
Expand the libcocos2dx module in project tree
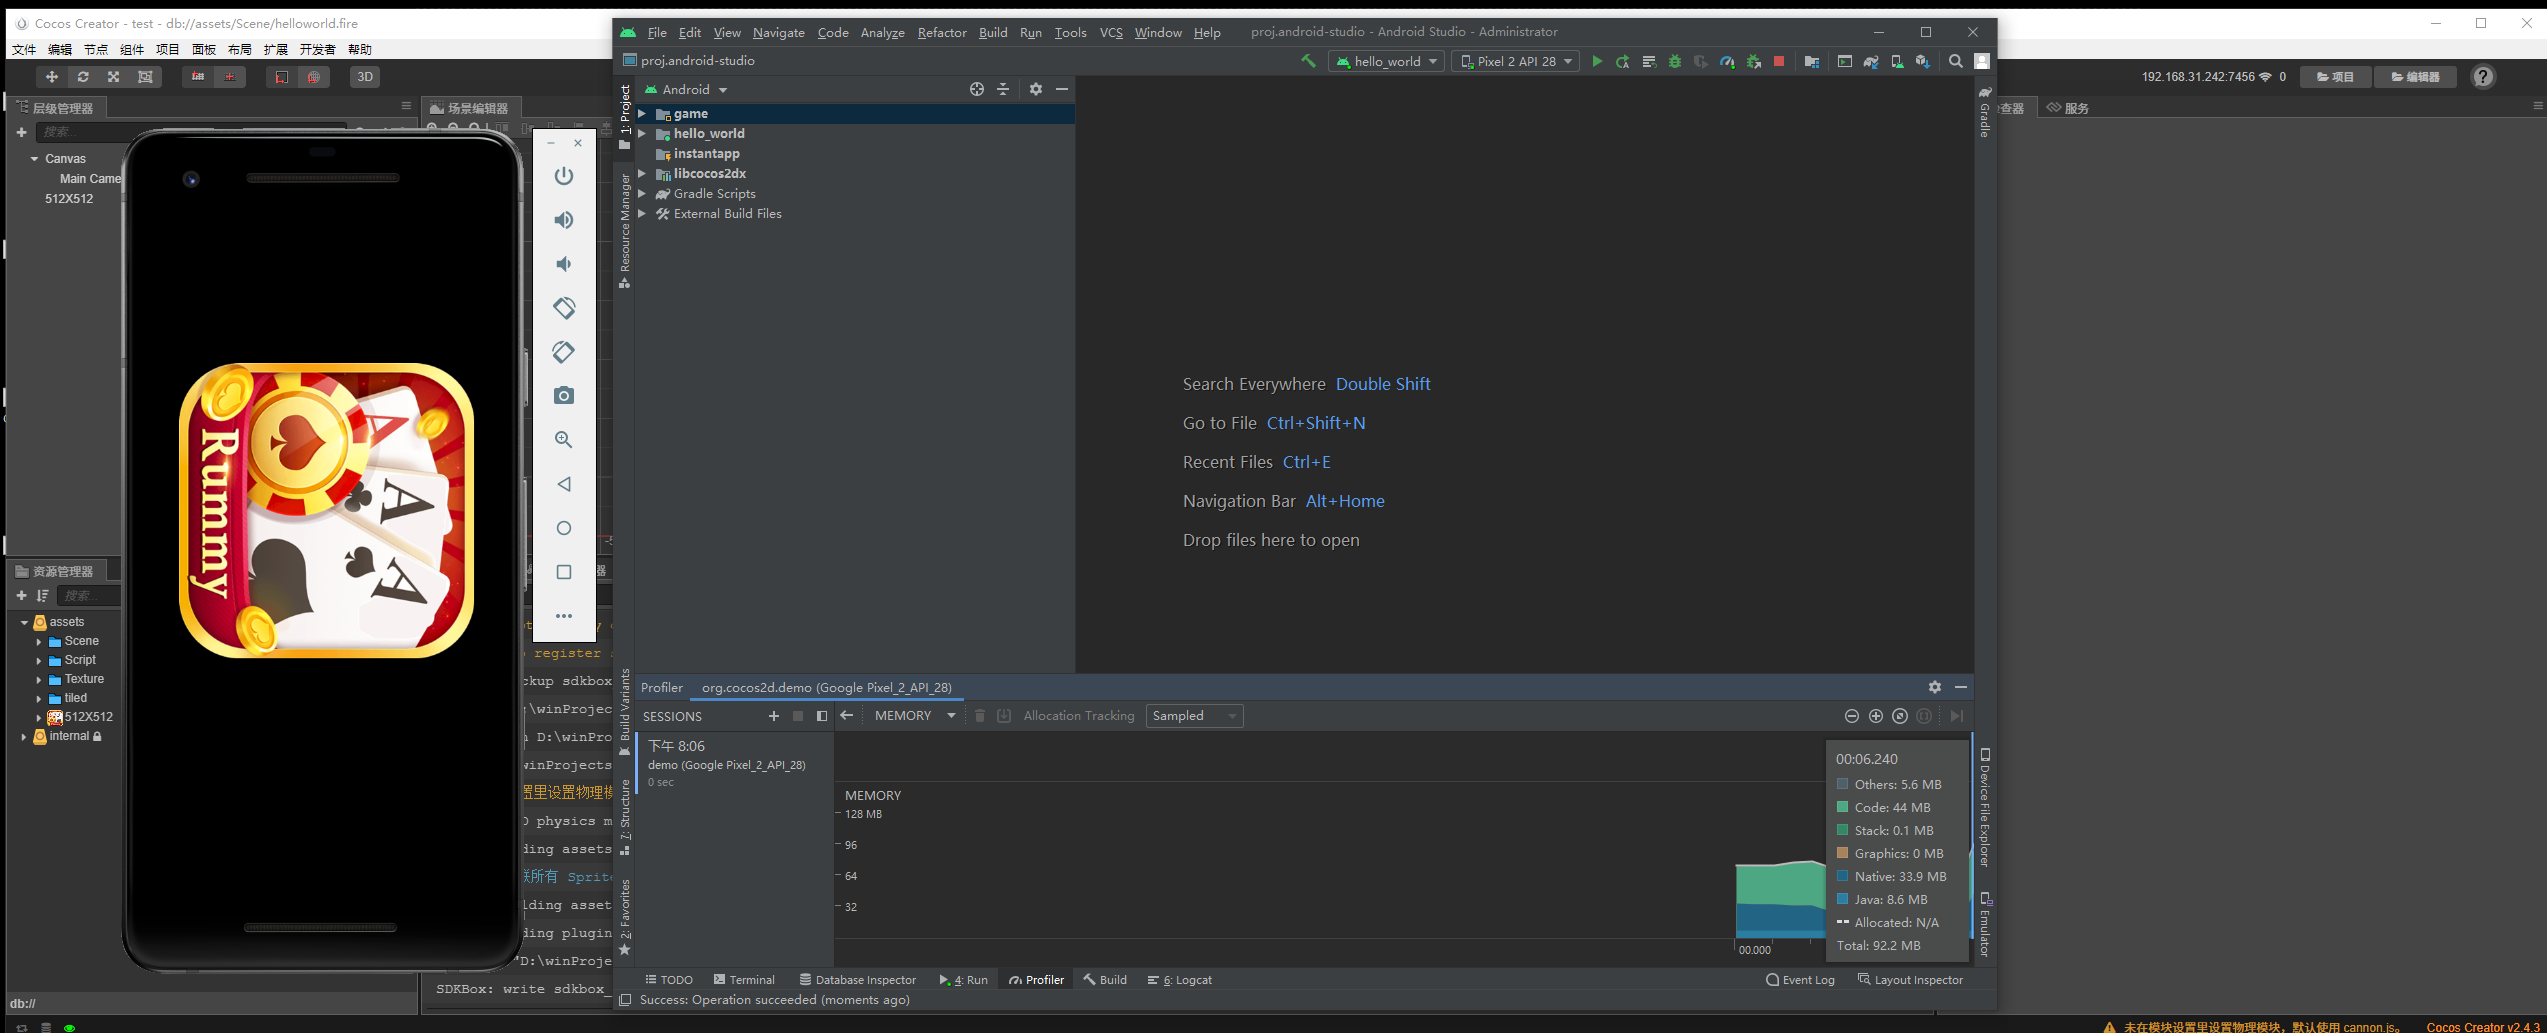[x=643, y=174]
